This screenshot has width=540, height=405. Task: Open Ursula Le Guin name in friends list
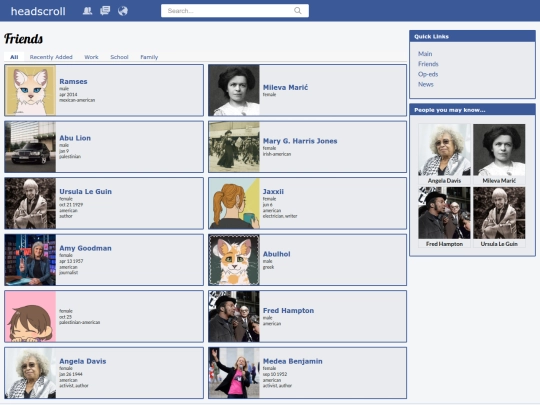coord(85,191)
